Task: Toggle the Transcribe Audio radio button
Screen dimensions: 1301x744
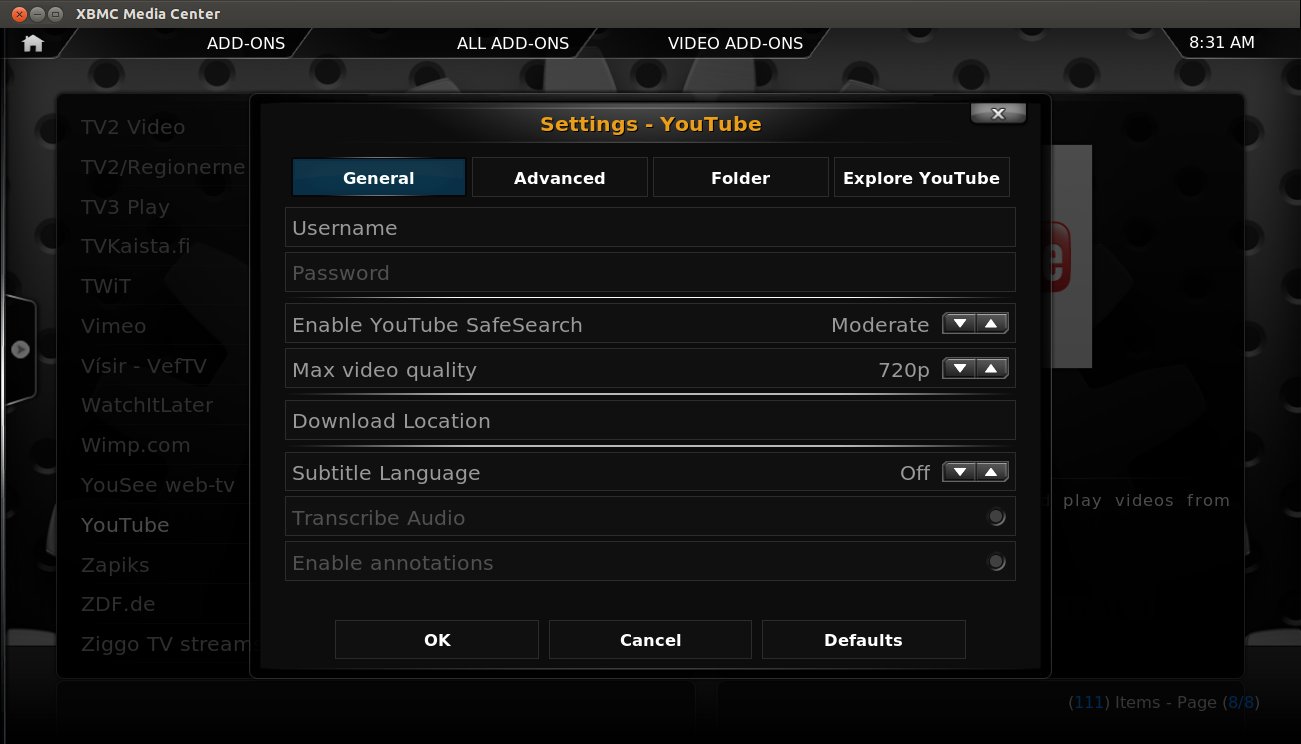Action: pos(996,518)
